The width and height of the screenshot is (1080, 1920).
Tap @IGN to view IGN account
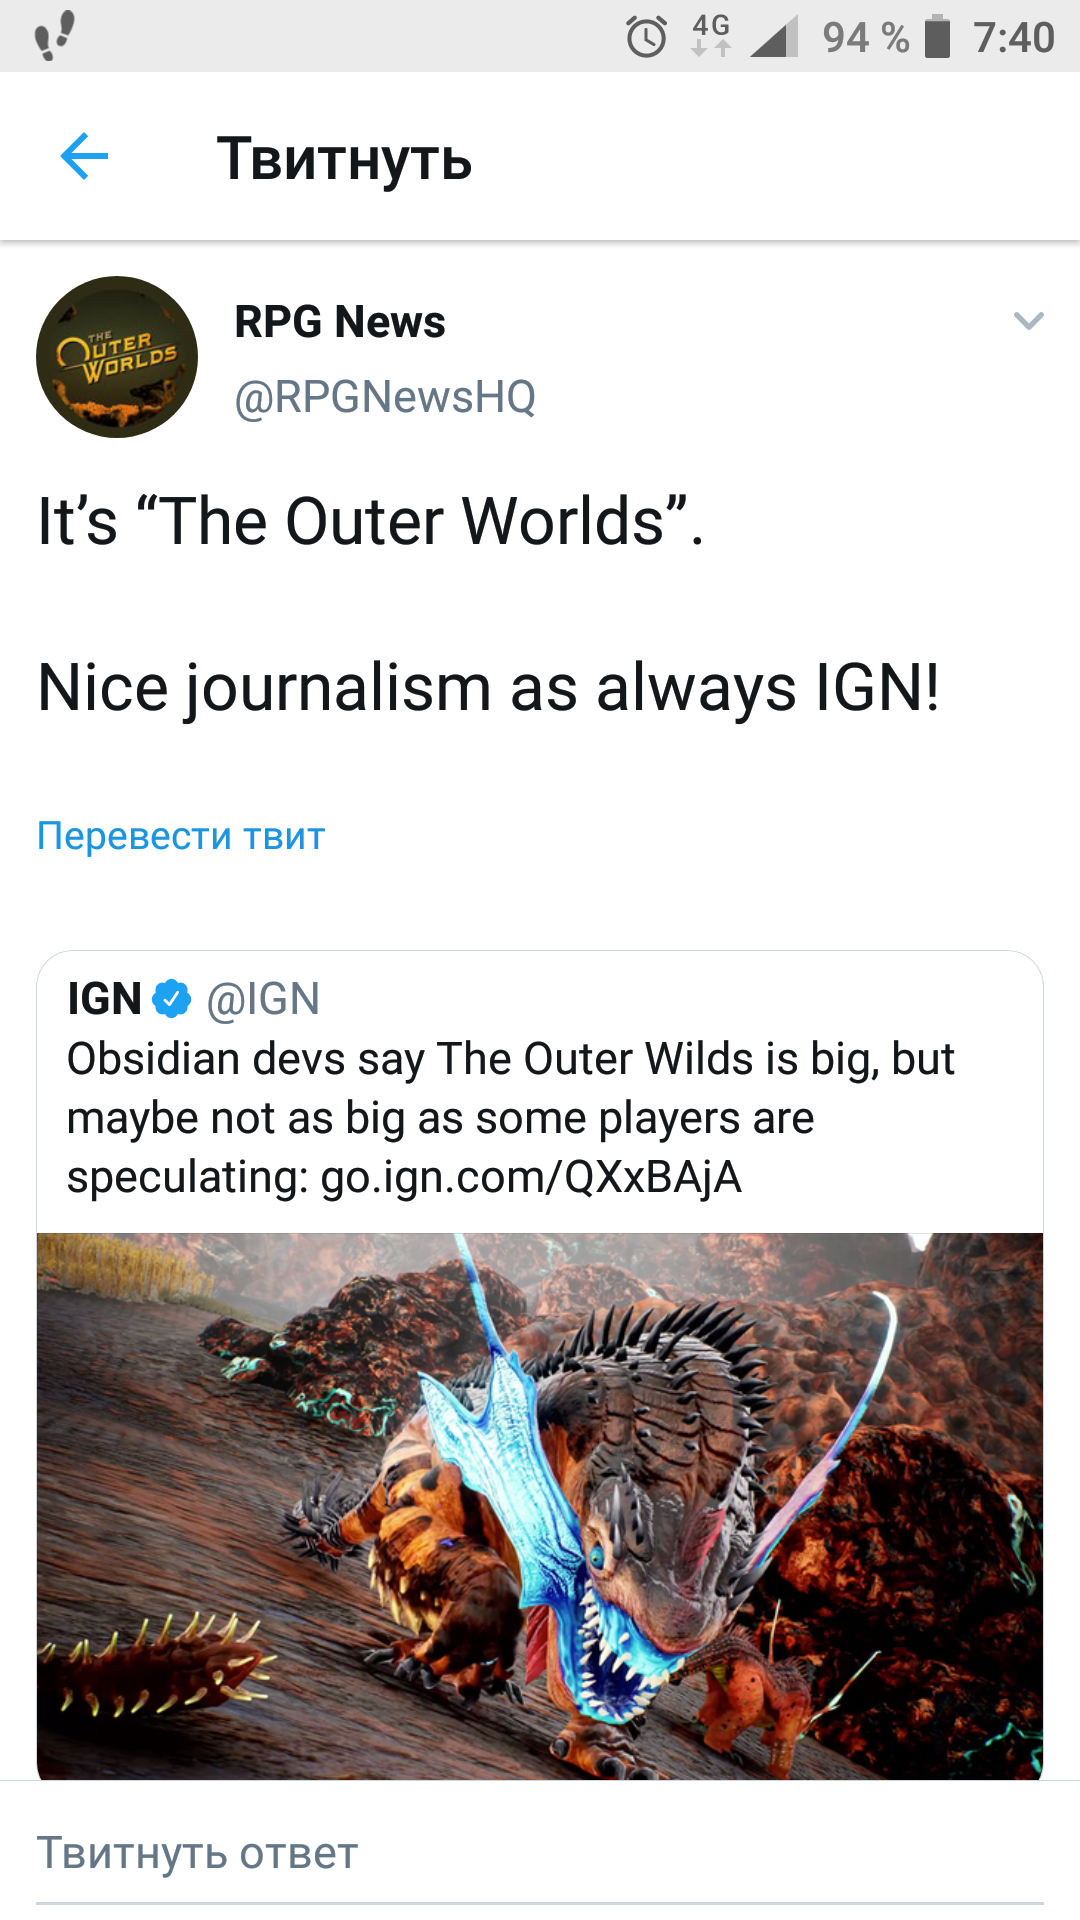pos(263,997)
